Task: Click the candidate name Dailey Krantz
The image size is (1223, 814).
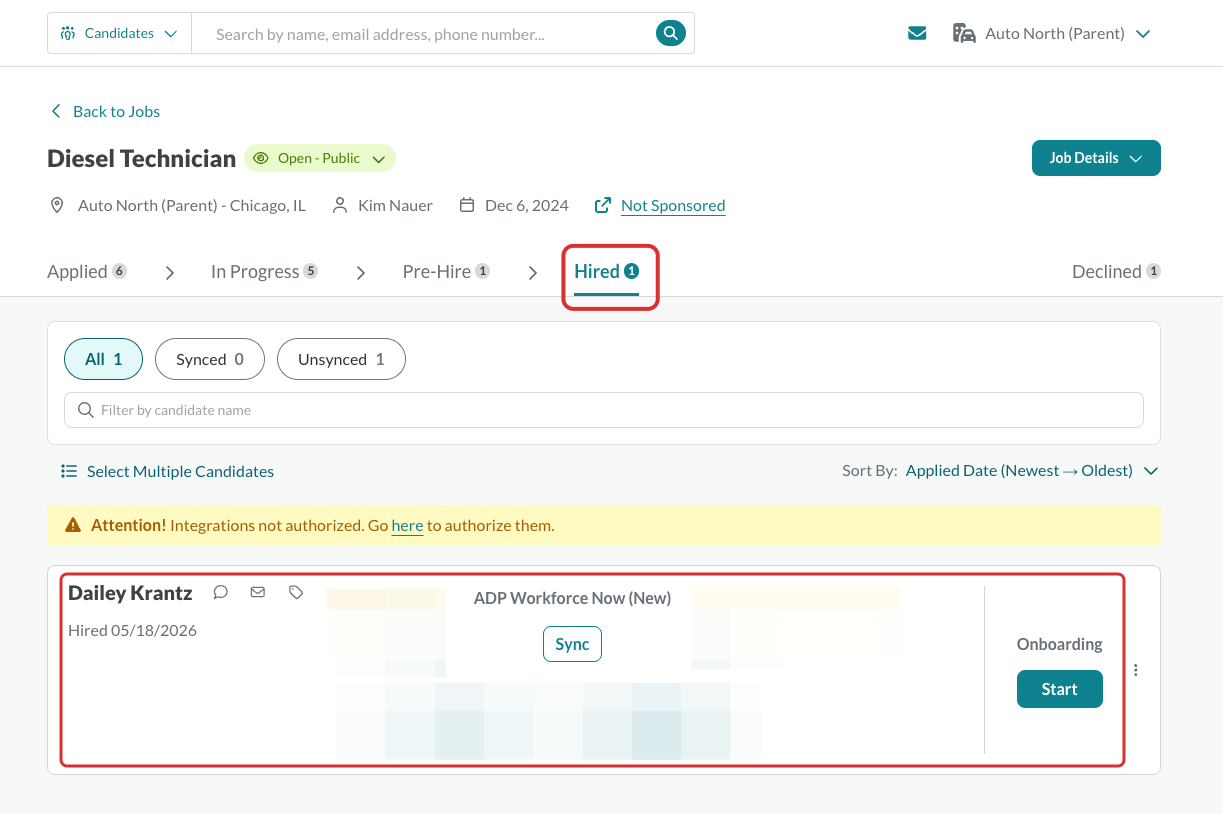Action: coord(130,593)
